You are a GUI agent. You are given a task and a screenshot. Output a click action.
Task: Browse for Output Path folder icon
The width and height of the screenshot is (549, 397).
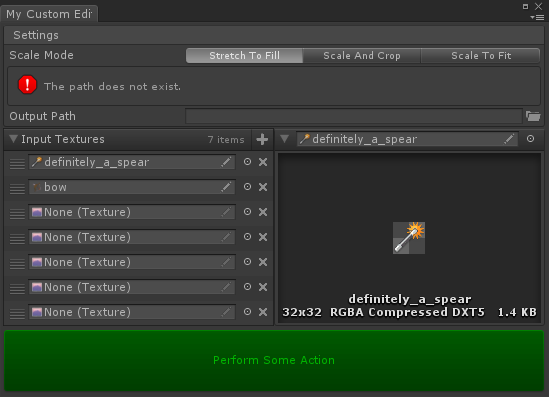coord(533,116)
